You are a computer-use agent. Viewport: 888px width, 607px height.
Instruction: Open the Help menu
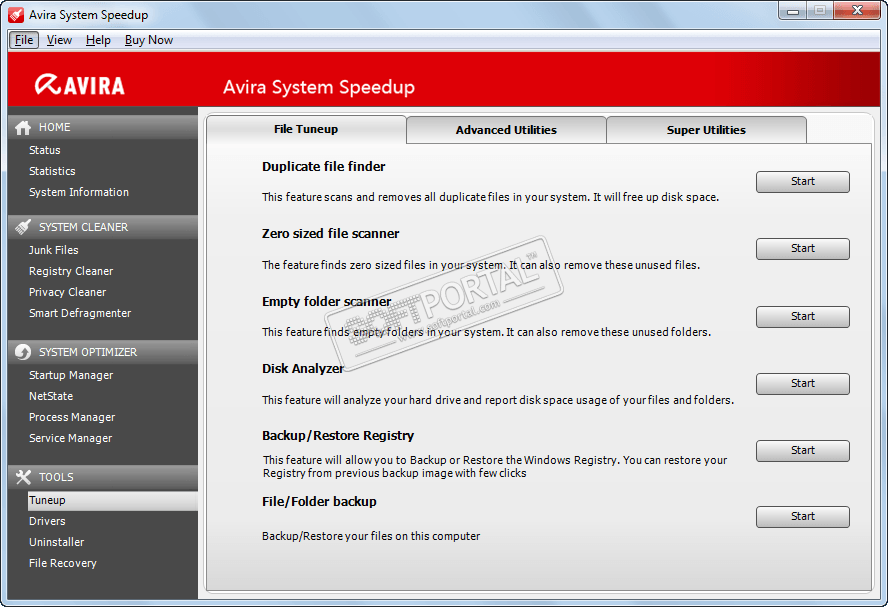tap(98, 40)
